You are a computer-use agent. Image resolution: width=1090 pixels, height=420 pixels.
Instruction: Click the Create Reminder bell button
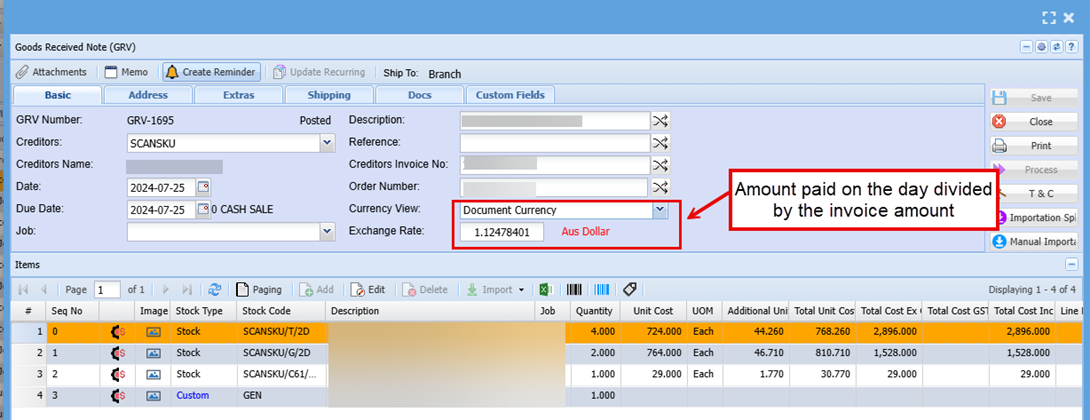pyautogui.click(x=211, y=73)
